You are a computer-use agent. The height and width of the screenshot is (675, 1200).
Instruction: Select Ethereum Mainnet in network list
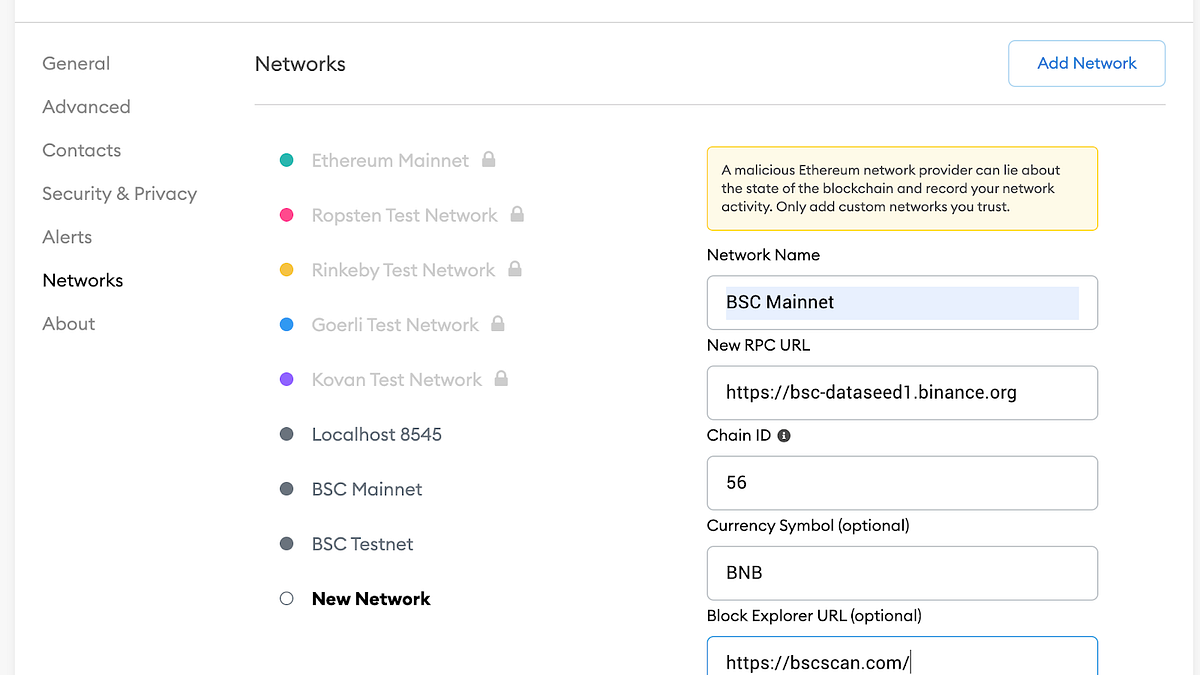[x=390, y=160]
